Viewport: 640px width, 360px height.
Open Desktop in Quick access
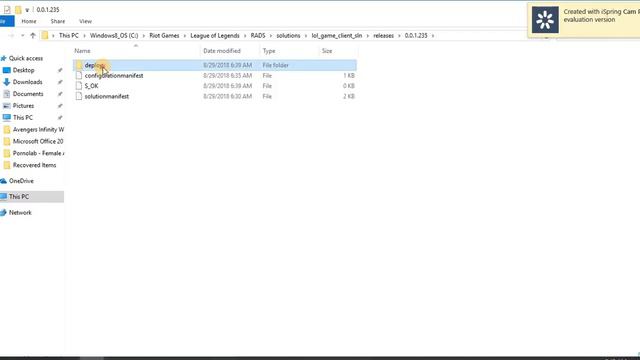click(24, 70)
